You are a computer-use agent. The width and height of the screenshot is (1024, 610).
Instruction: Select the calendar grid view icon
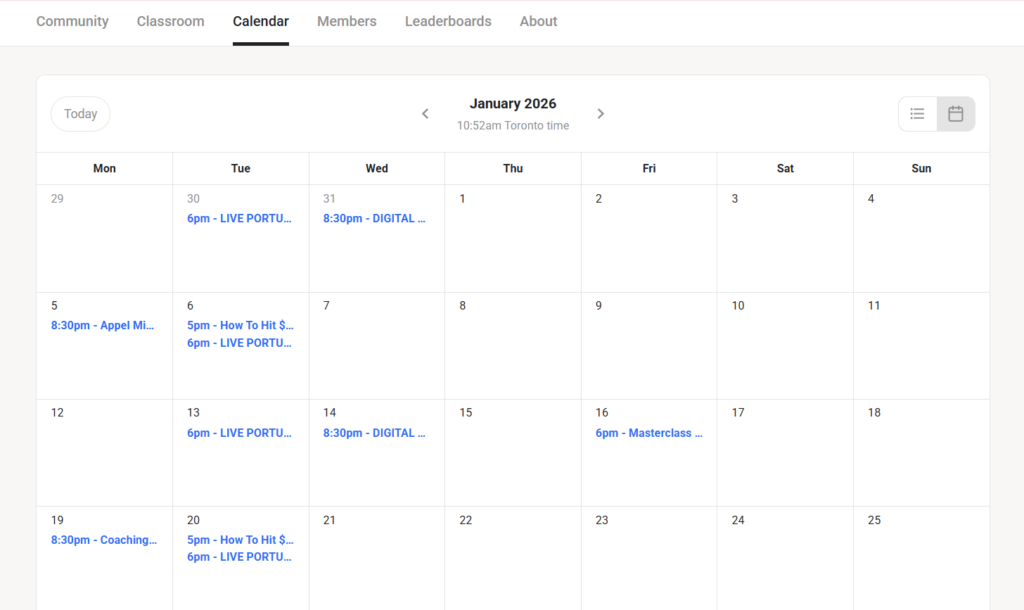pyautogui.click(x=955, y=114)
